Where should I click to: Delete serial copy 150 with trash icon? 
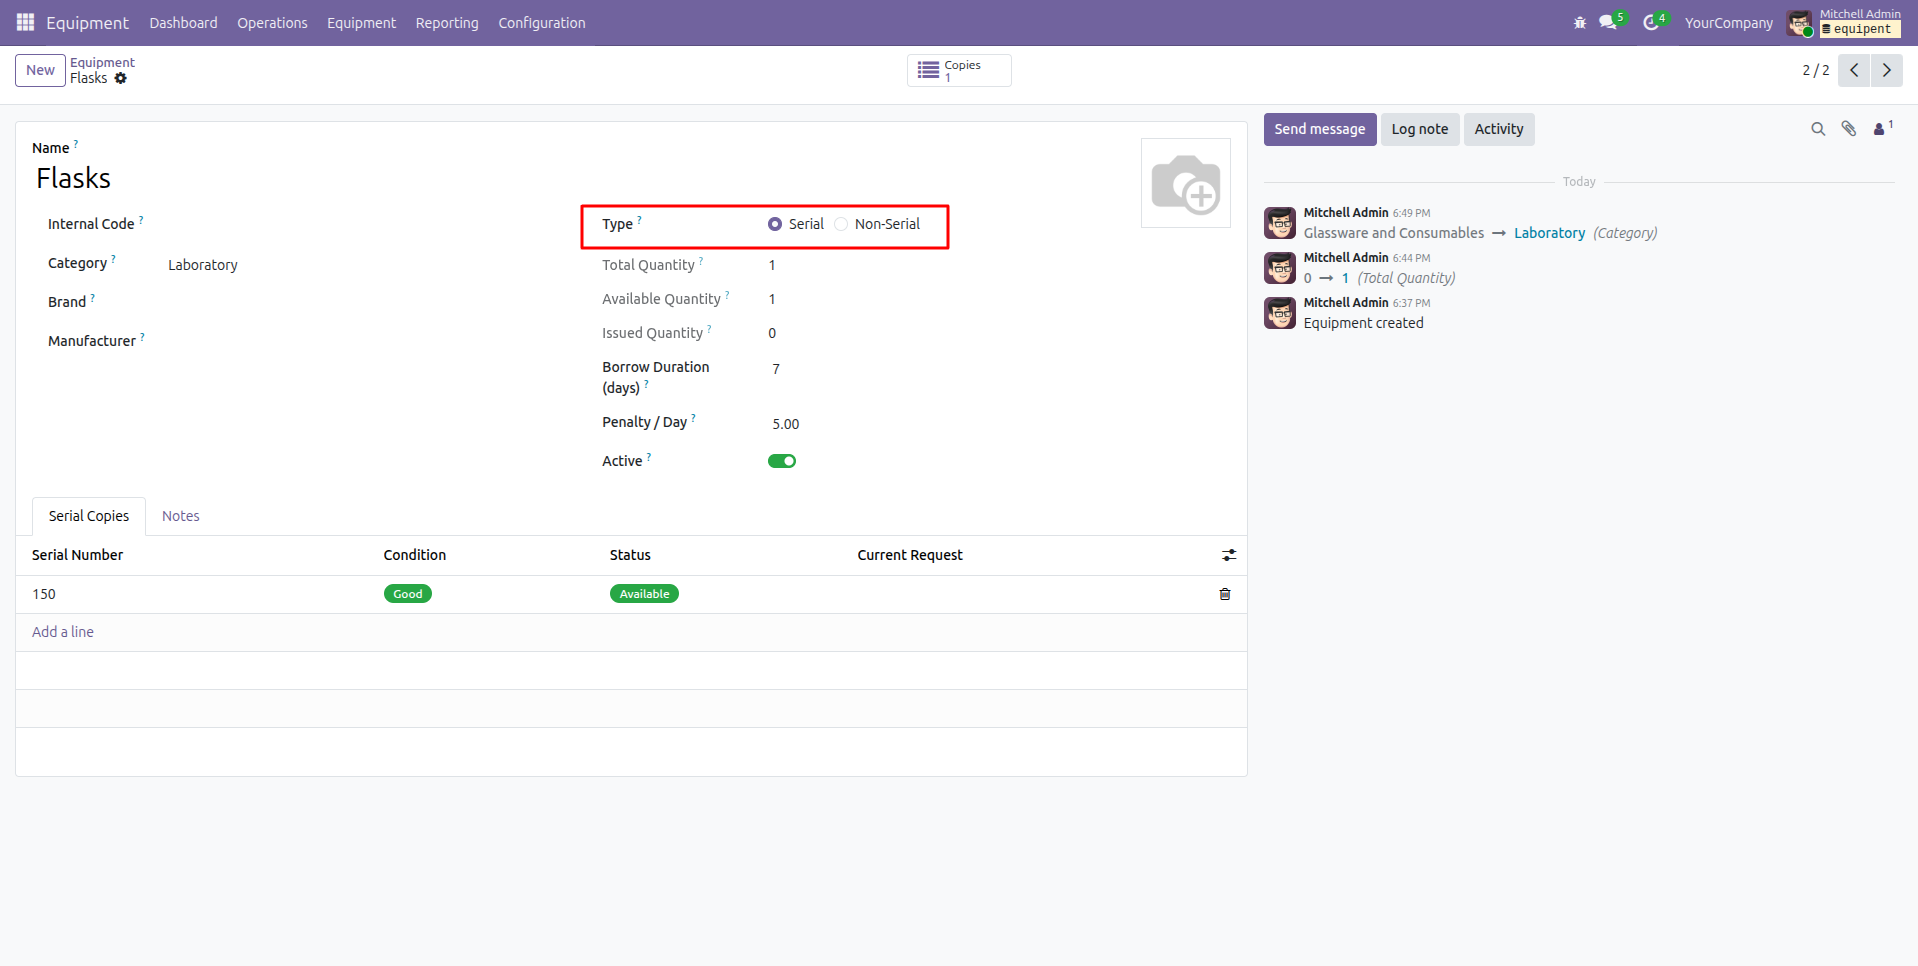[x=1225, y=594]
